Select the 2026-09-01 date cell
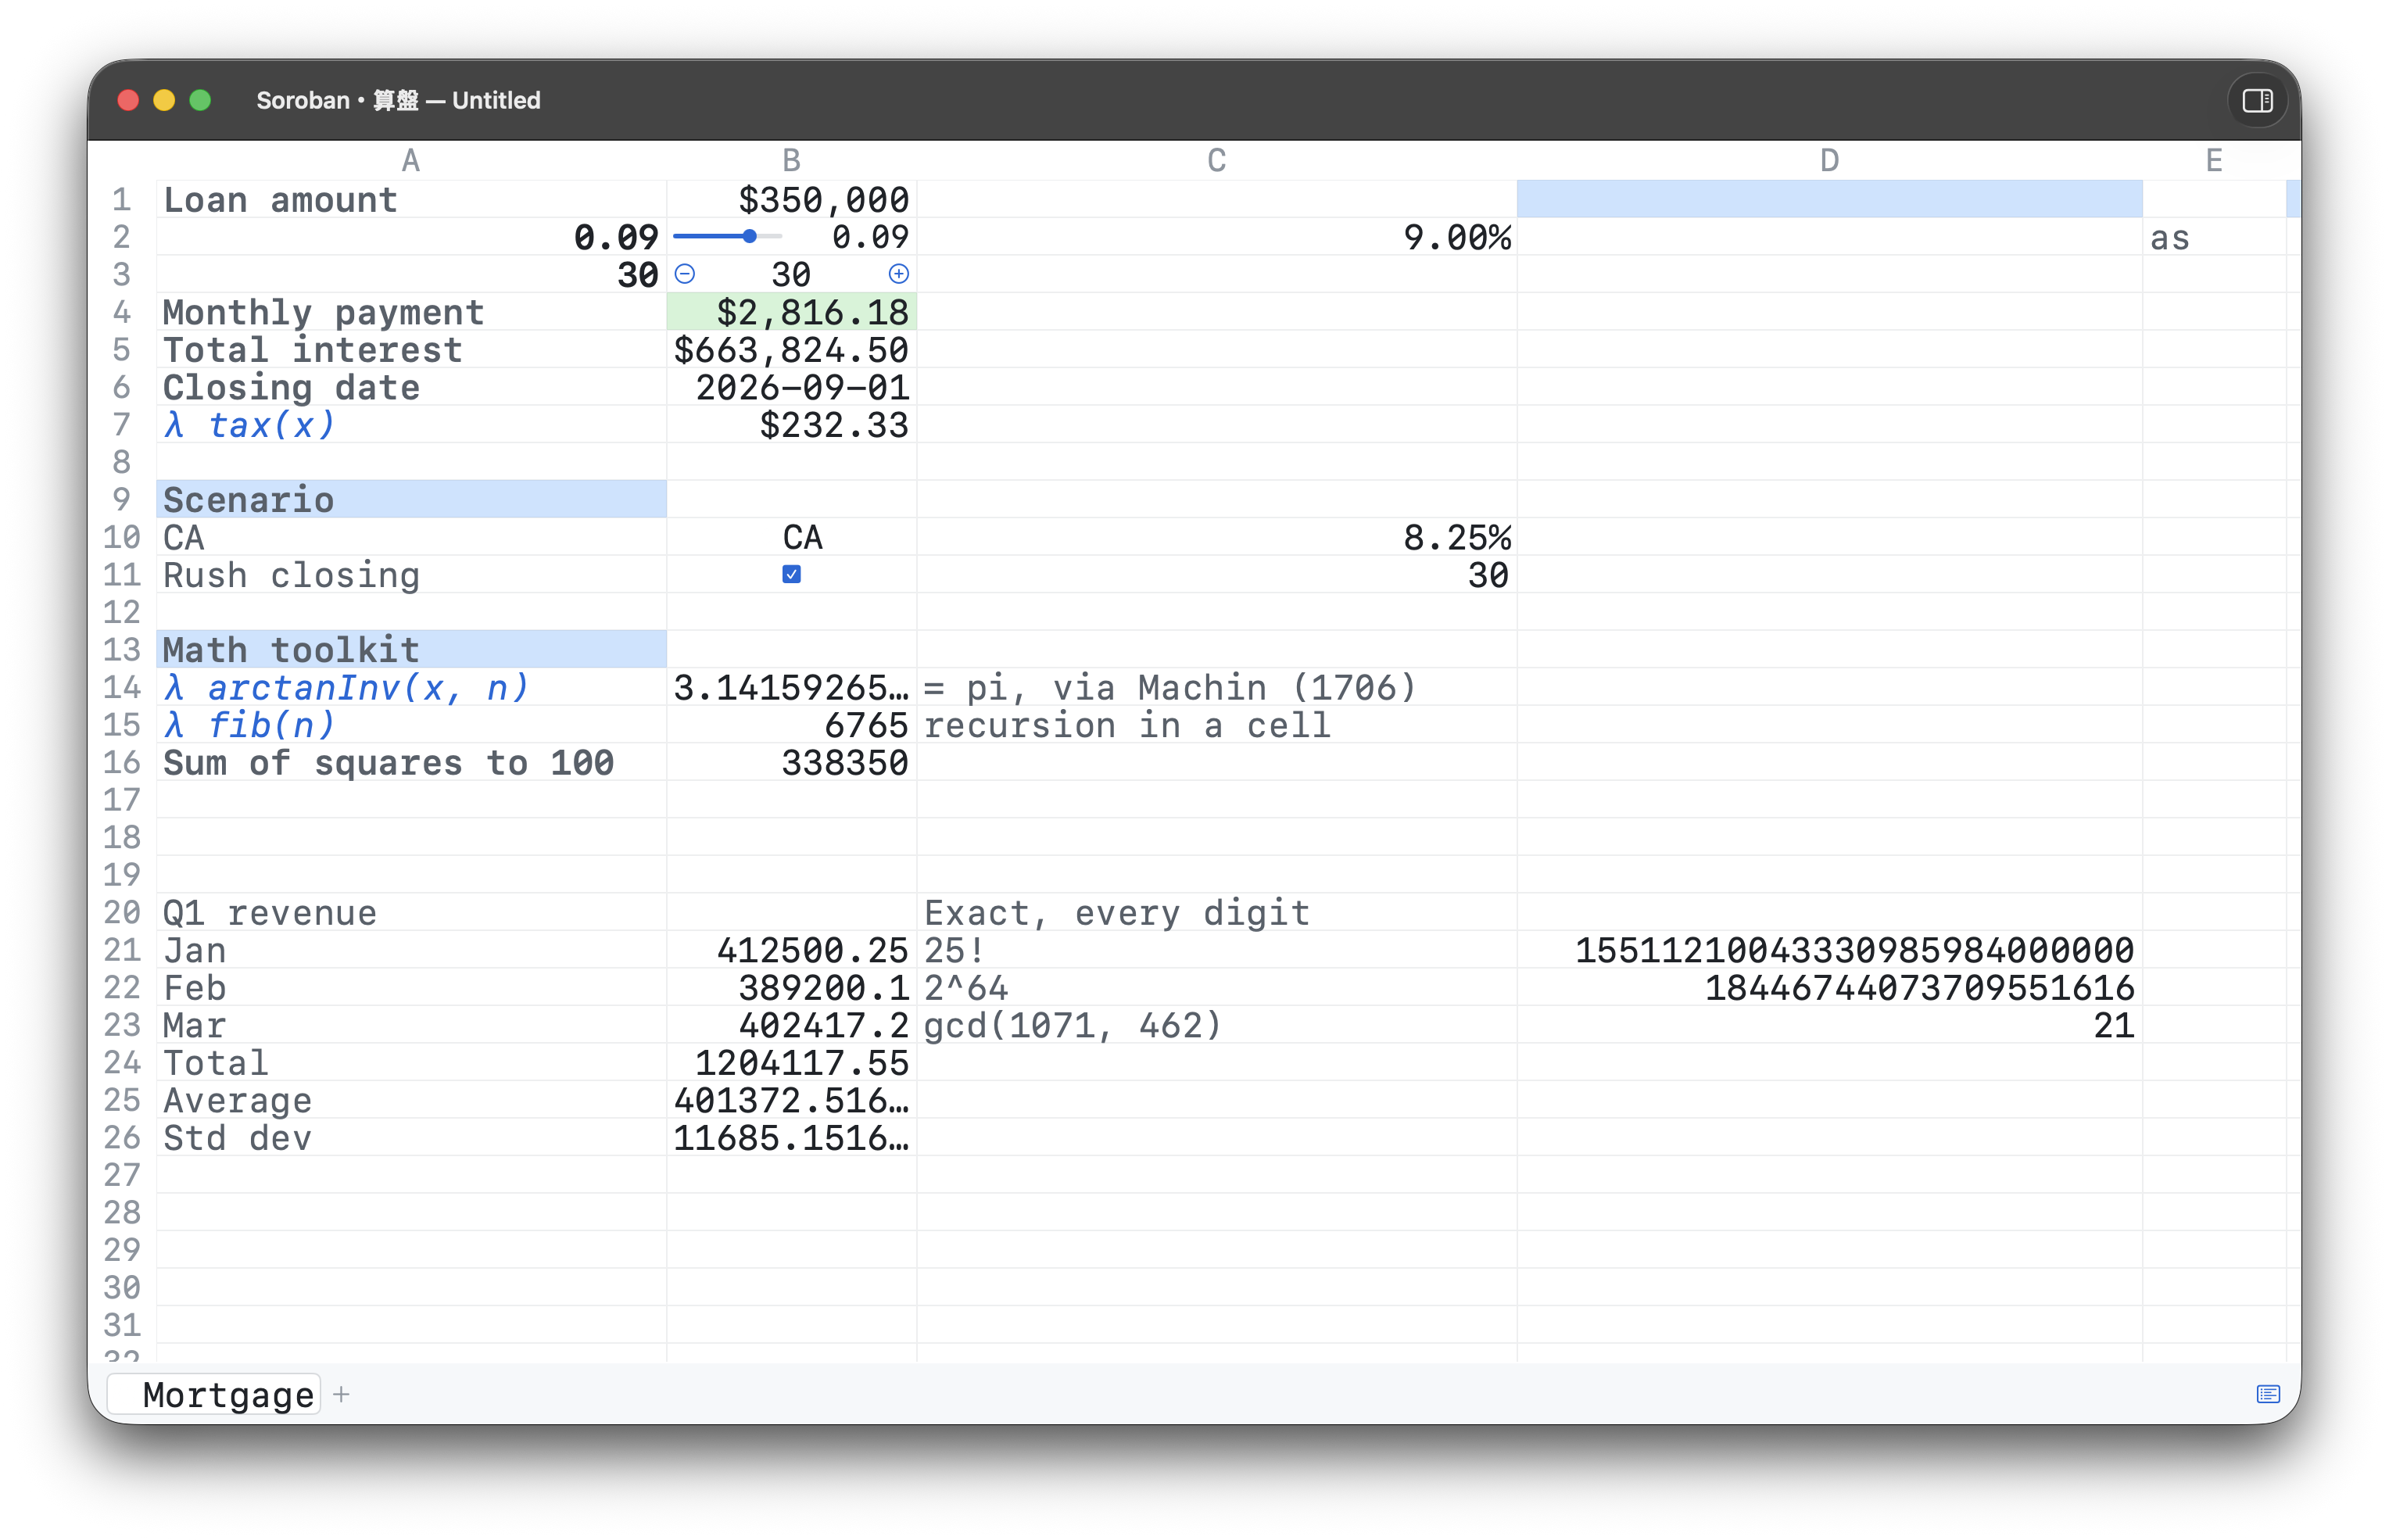The image size is (2389, 1540). pos(791,387)
